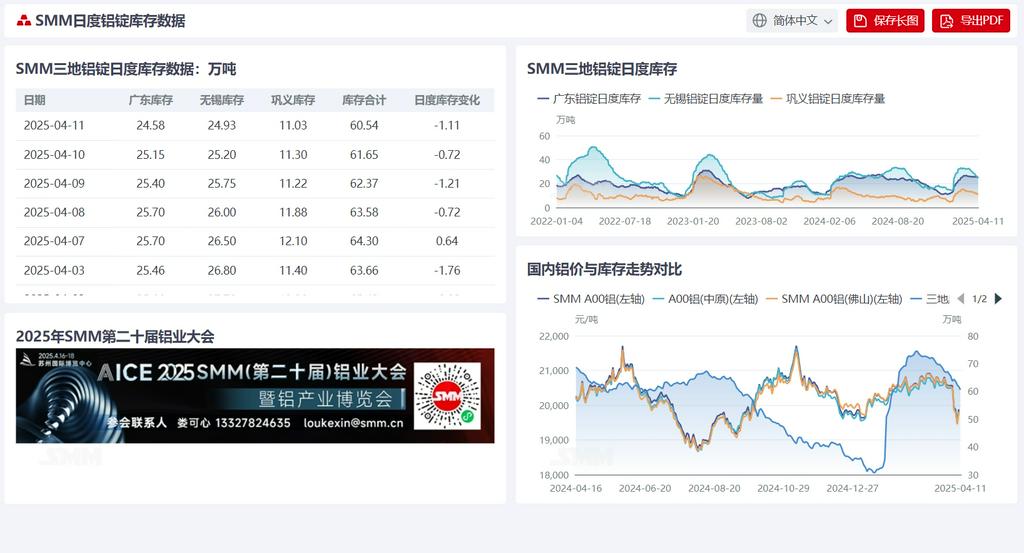Screen dimensions: 1024x553
Task: Click Wuxi inventory value 26.80
Action: tap(221, 270)
